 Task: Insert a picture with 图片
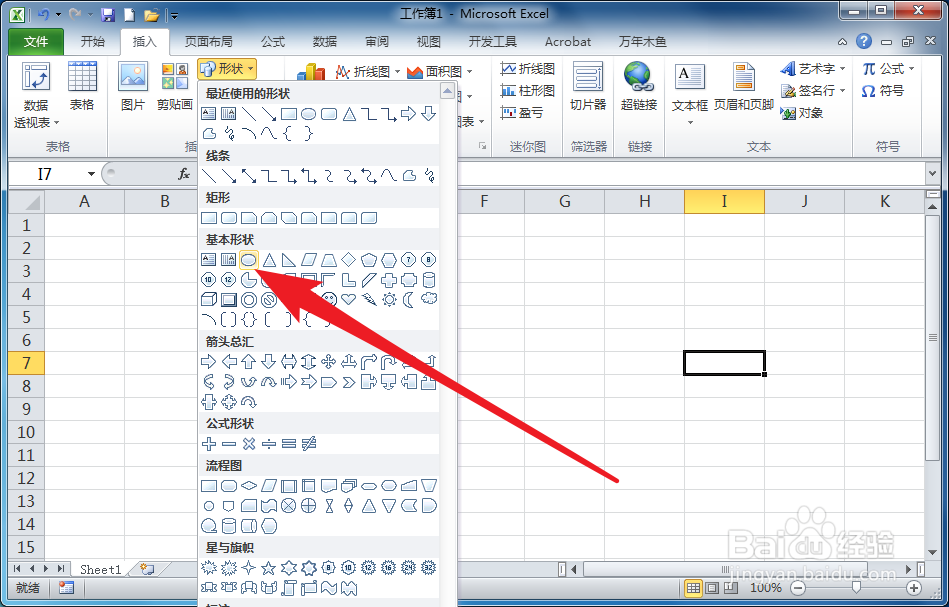click(x=133, y=87)
